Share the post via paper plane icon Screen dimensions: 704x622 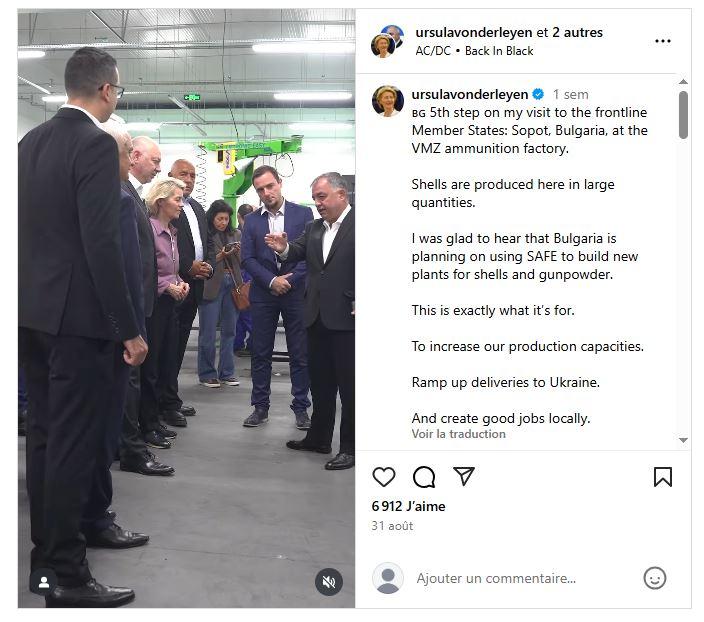click(464, 476)
